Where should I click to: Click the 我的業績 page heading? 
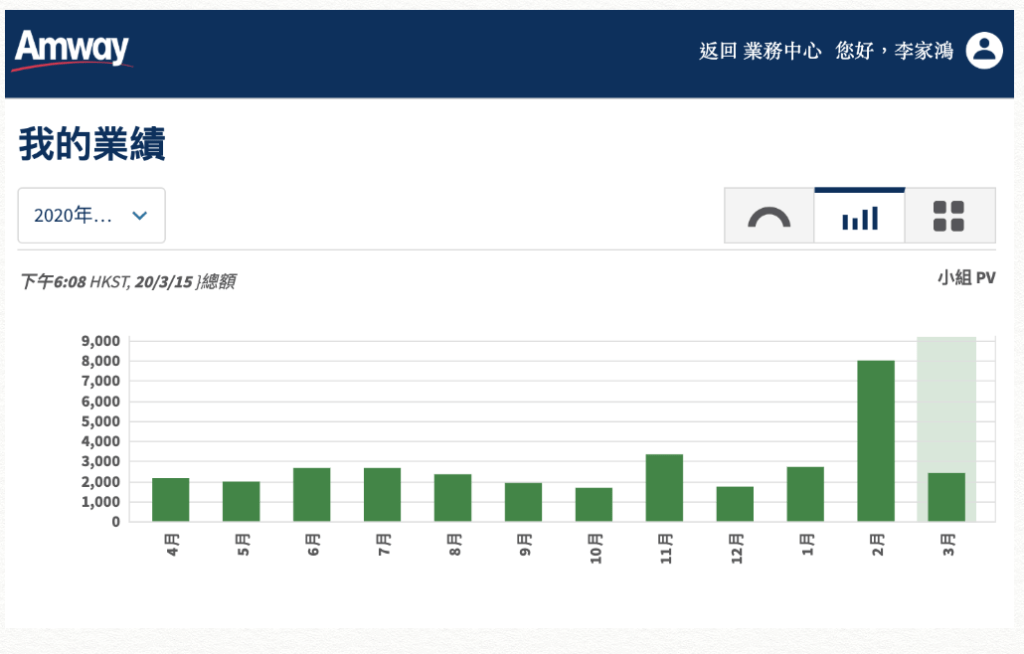click(x=92, y=145)
